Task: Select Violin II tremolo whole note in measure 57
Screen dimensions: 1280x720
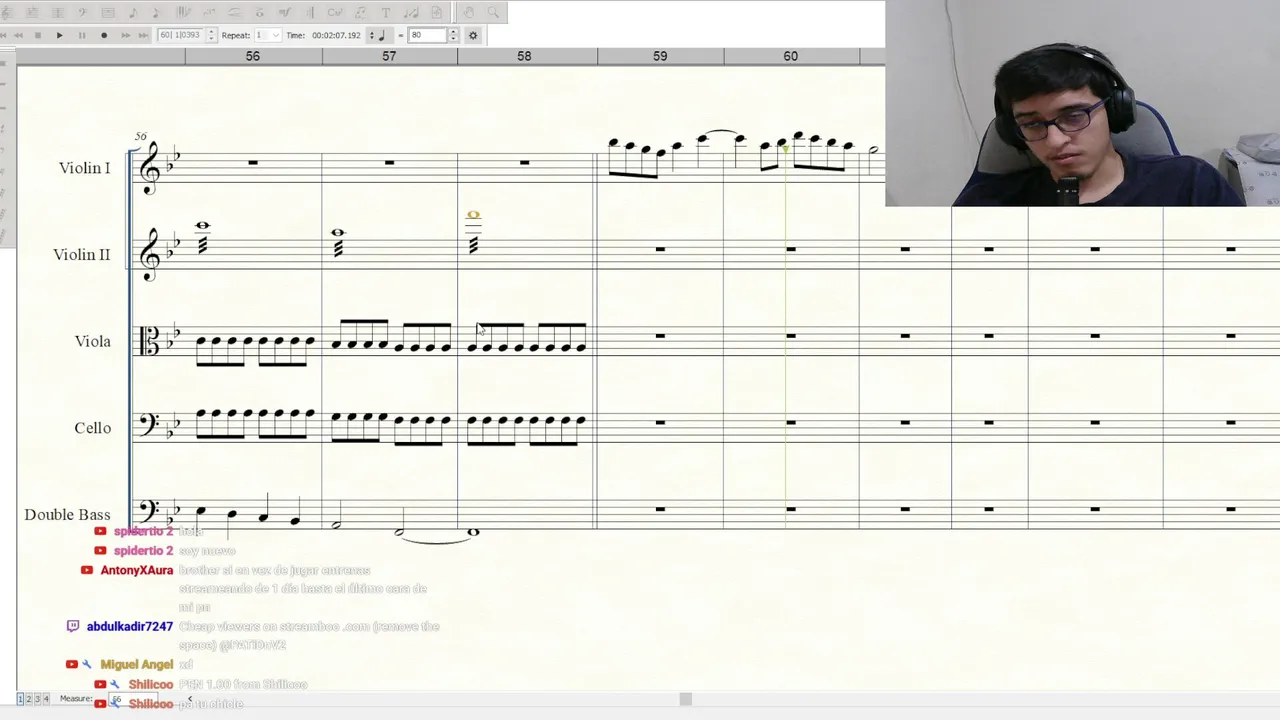Action: point(338,233)
